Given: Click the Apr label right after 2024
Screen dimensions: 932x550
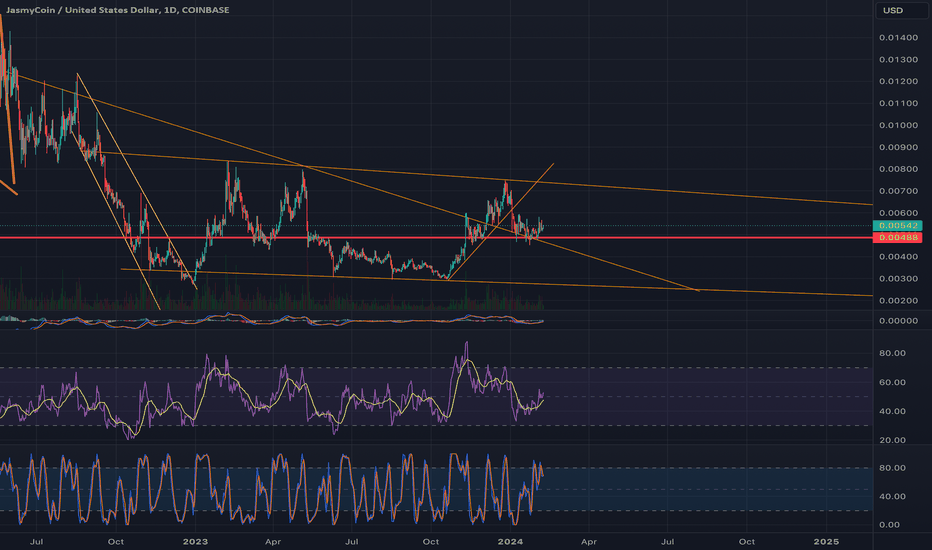Looking at the screenshot, I should click(x=588, y=542).
